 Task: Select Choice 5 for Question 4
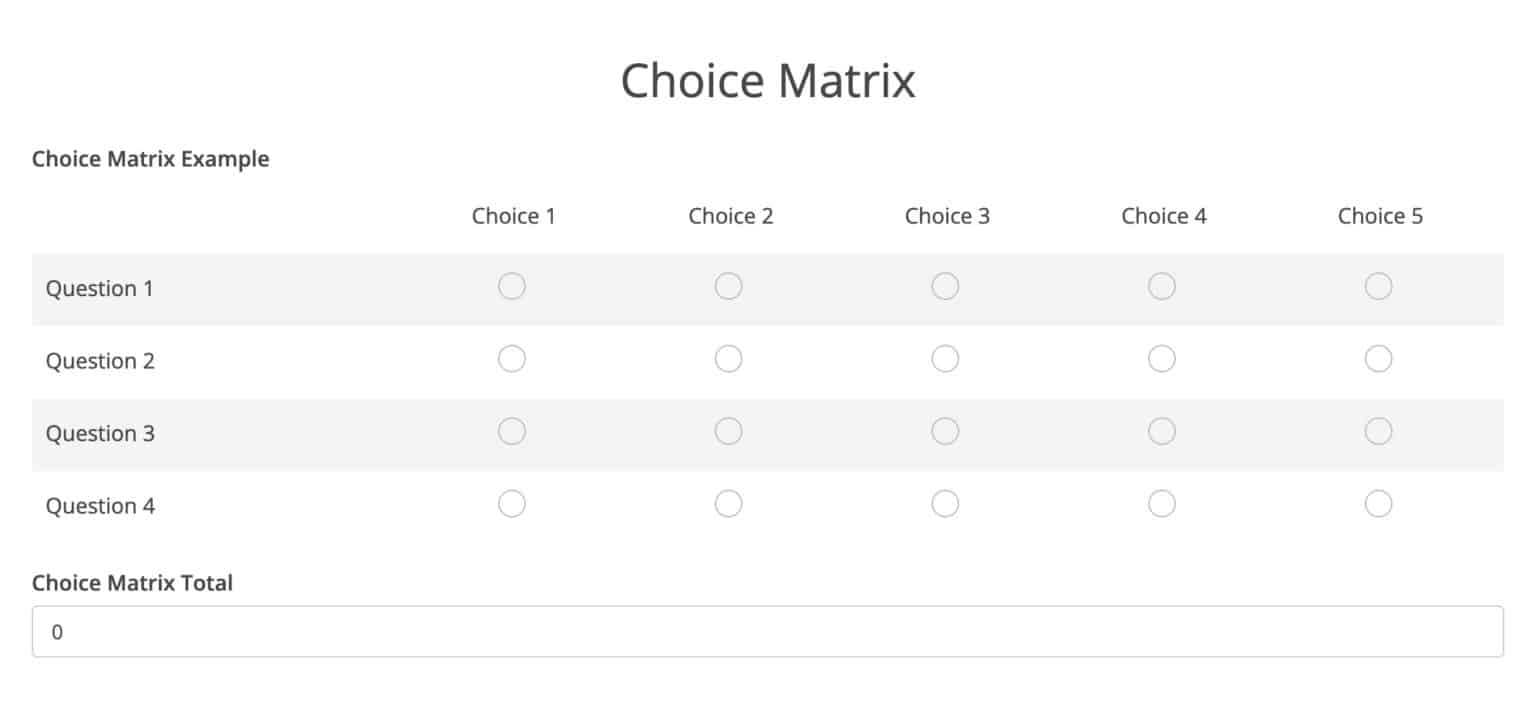click(x=1378, y=504)
